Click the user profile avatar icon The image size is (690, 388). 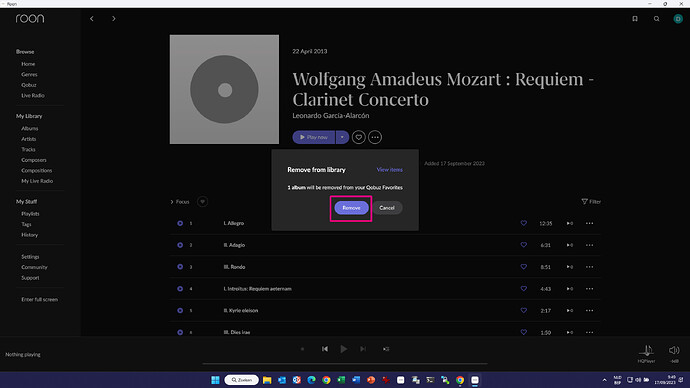click(678, 18)
